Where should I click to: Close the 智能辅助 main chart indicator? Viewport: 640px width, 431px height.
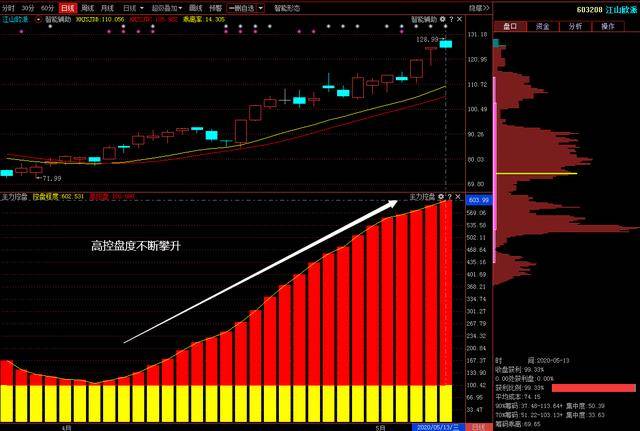pos(458,19)
